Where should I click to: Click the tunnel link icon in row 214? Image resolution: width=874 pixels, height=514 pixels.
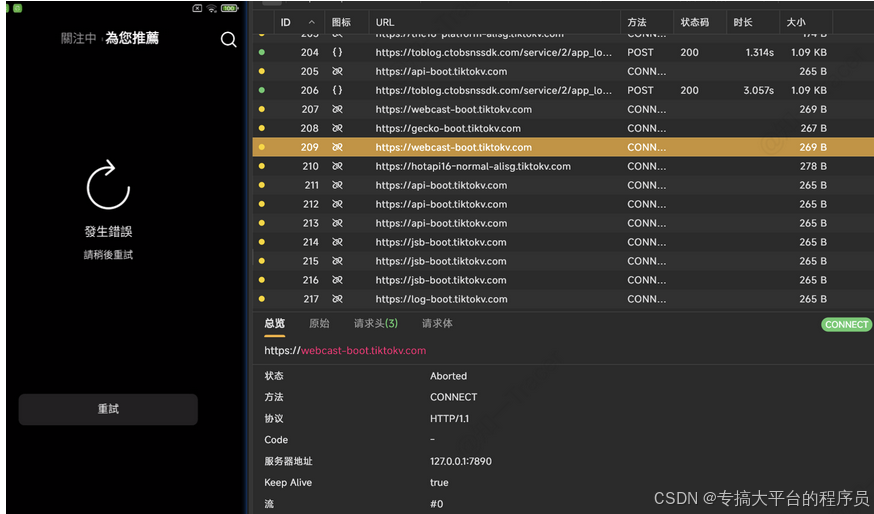[337, 242]
